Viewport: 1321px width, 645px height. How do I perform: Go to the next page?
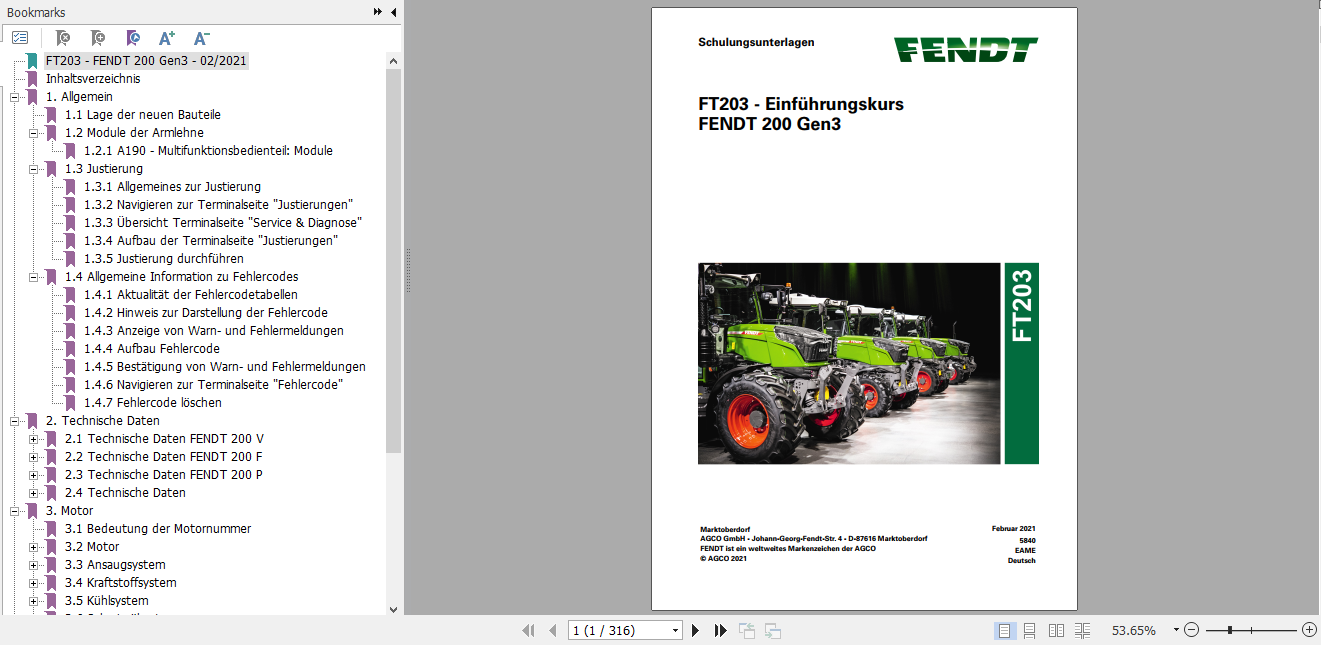[696, 630]
